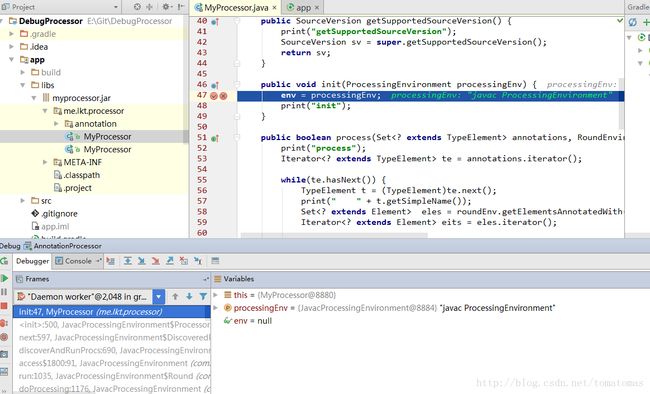Expand the .gradle folder
This screenshot has height=394, width=650.
12,34
